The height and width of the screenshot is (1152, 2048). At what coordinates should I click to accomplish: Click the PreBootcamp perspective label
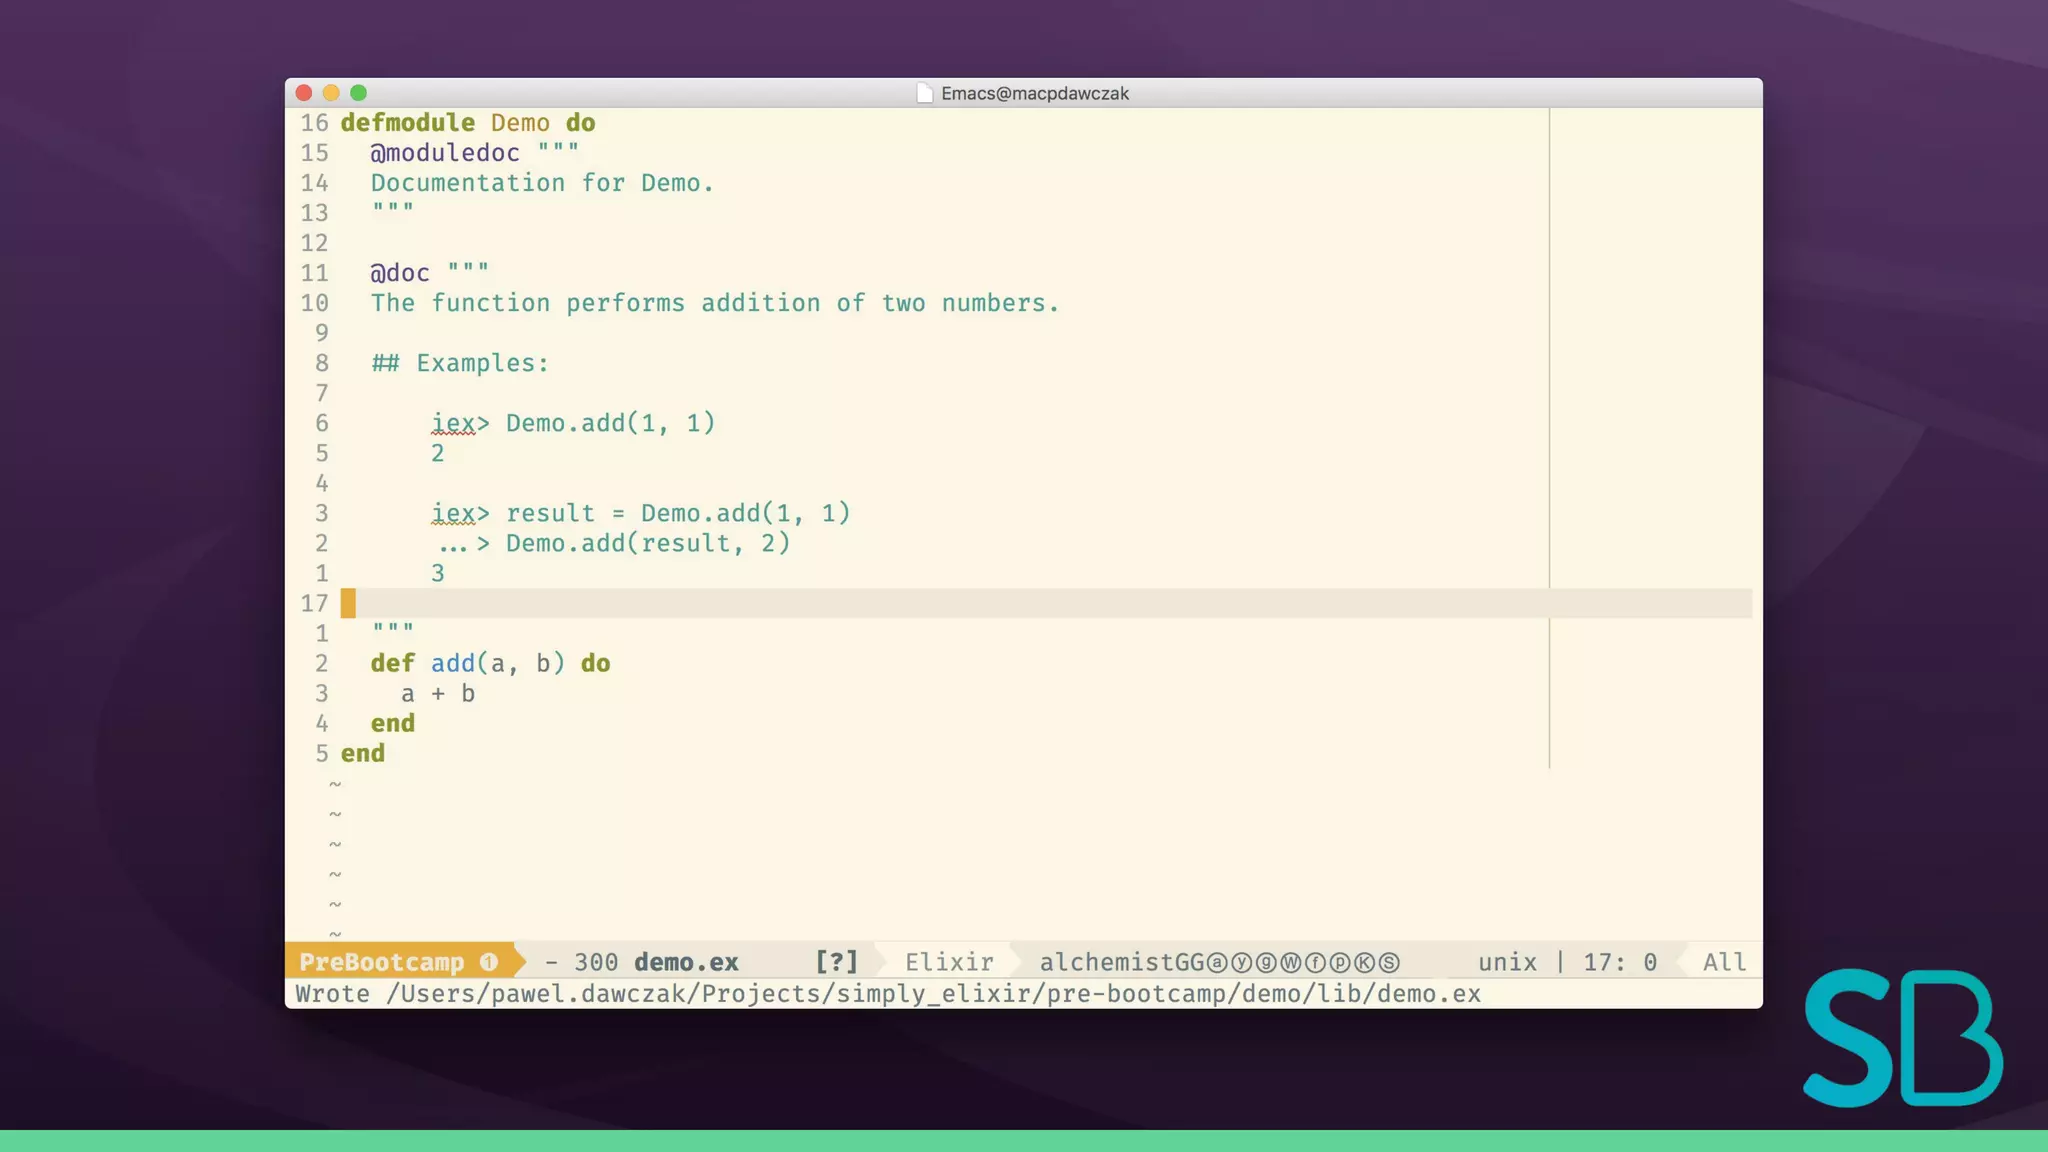[381, 962]
